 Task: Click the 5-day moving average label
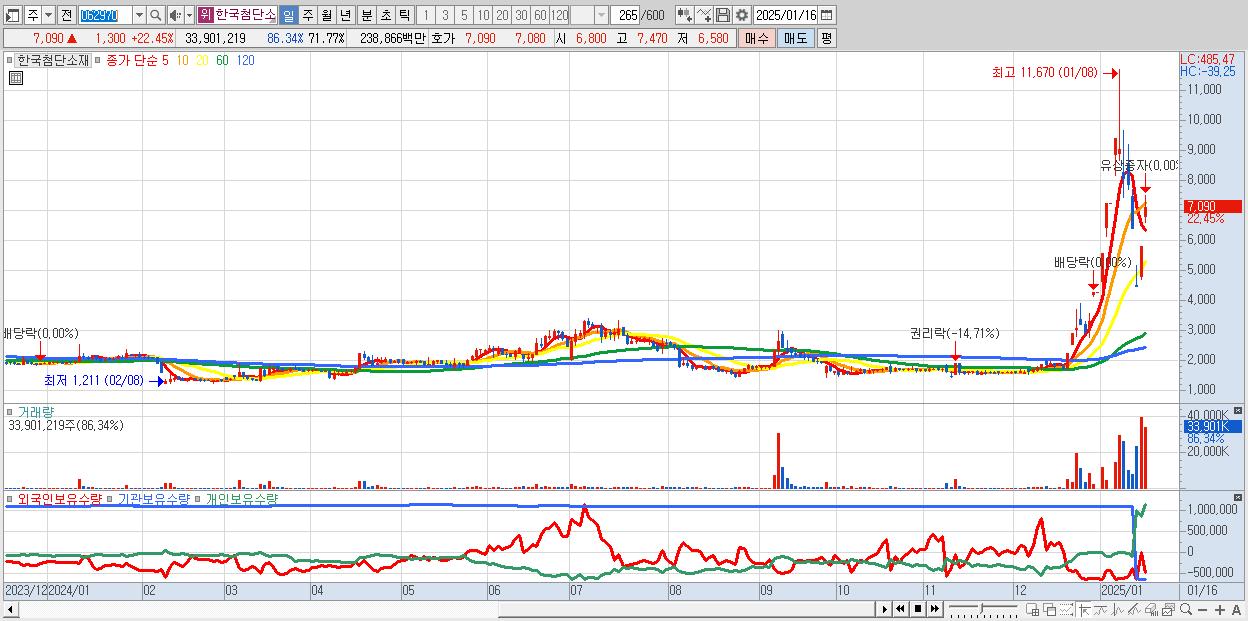[x=164, y=60]
